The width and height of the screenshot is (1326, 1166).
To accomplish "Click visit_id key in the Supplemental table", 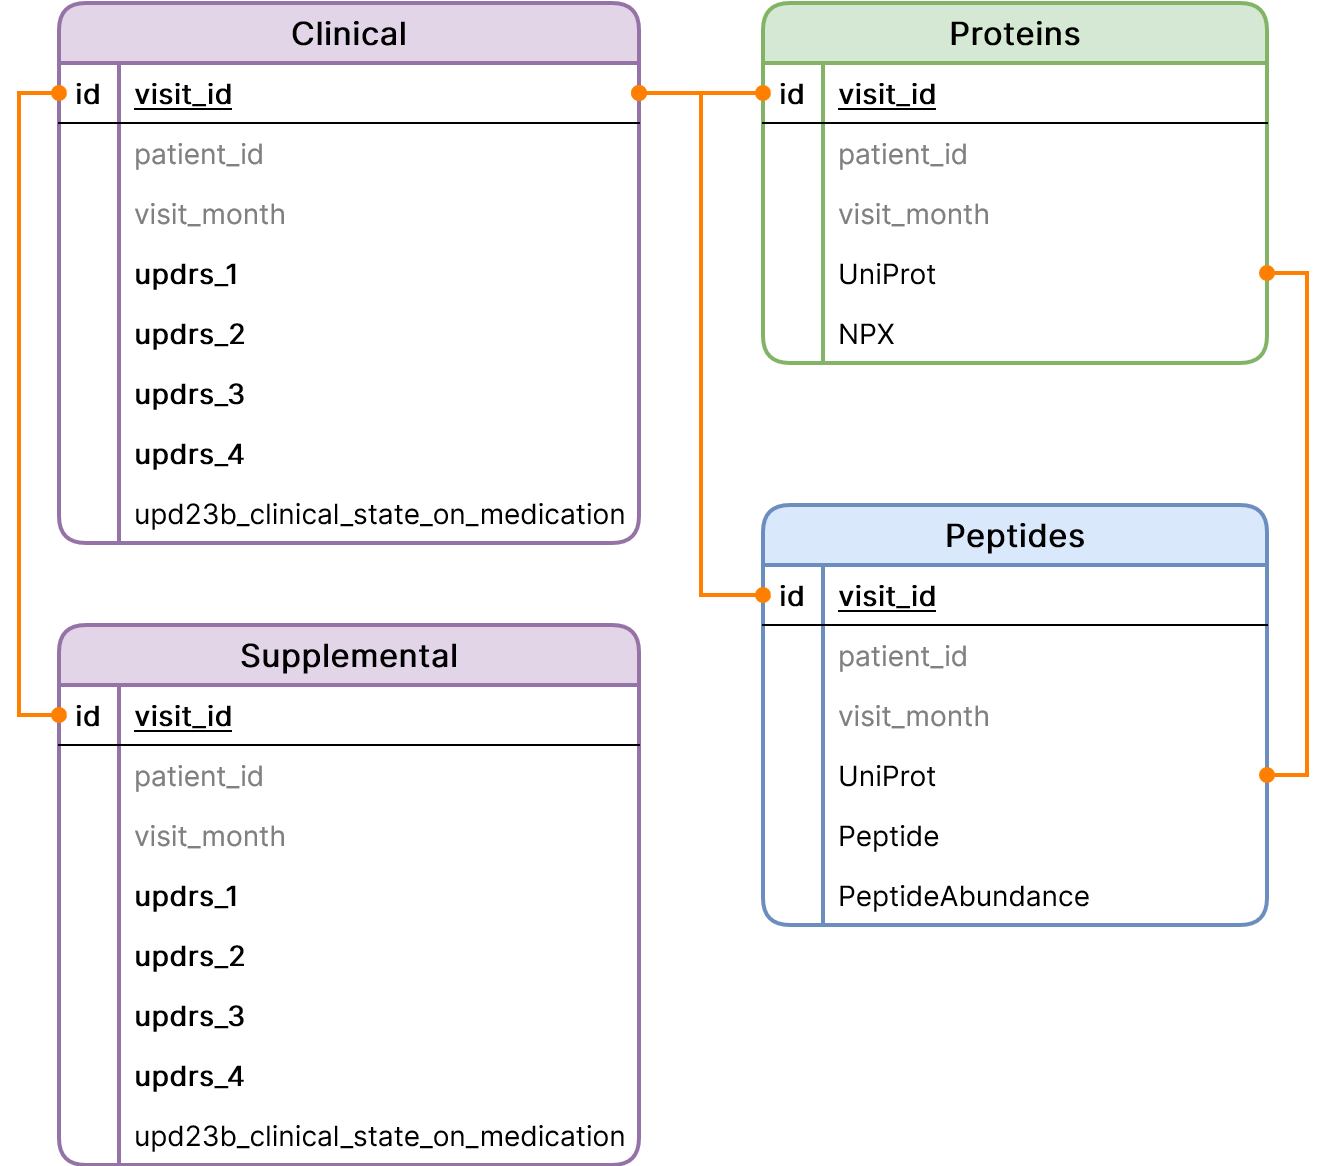I will (183, 716).
